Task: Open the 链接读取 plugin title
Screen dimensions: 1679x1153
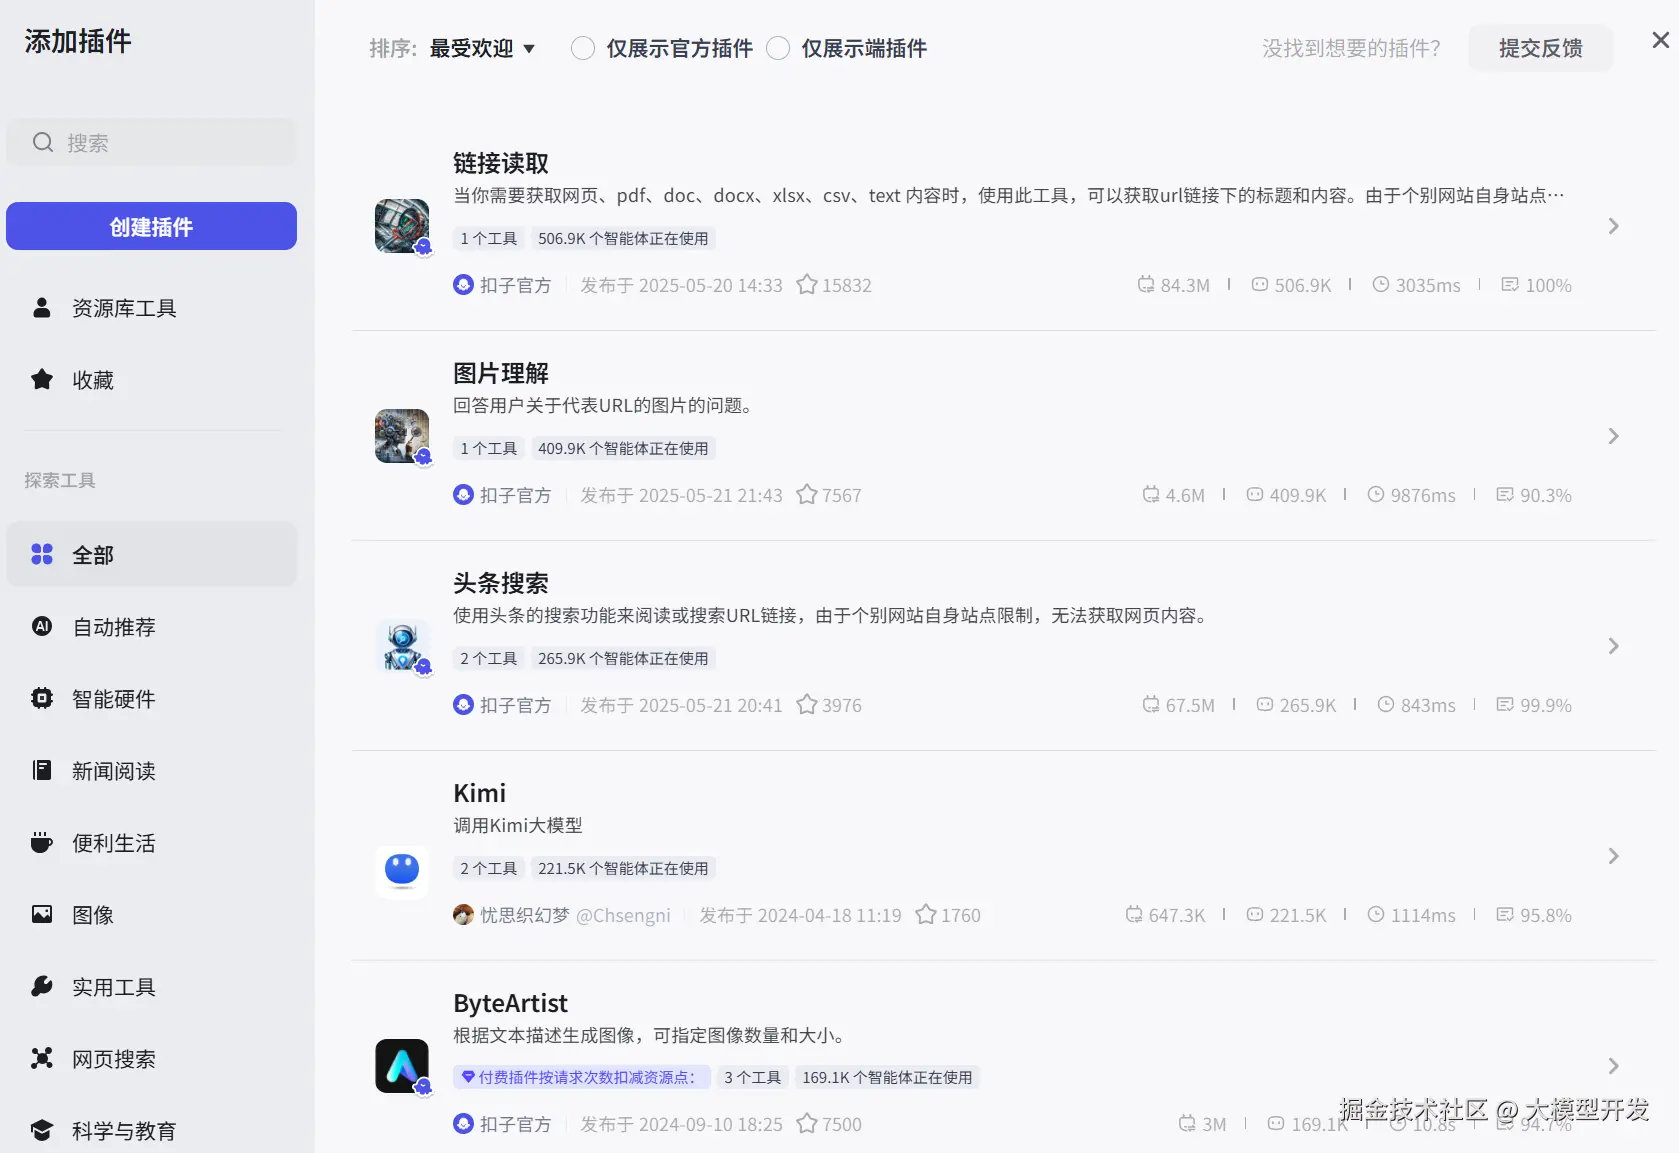Action: click(501, 163)
